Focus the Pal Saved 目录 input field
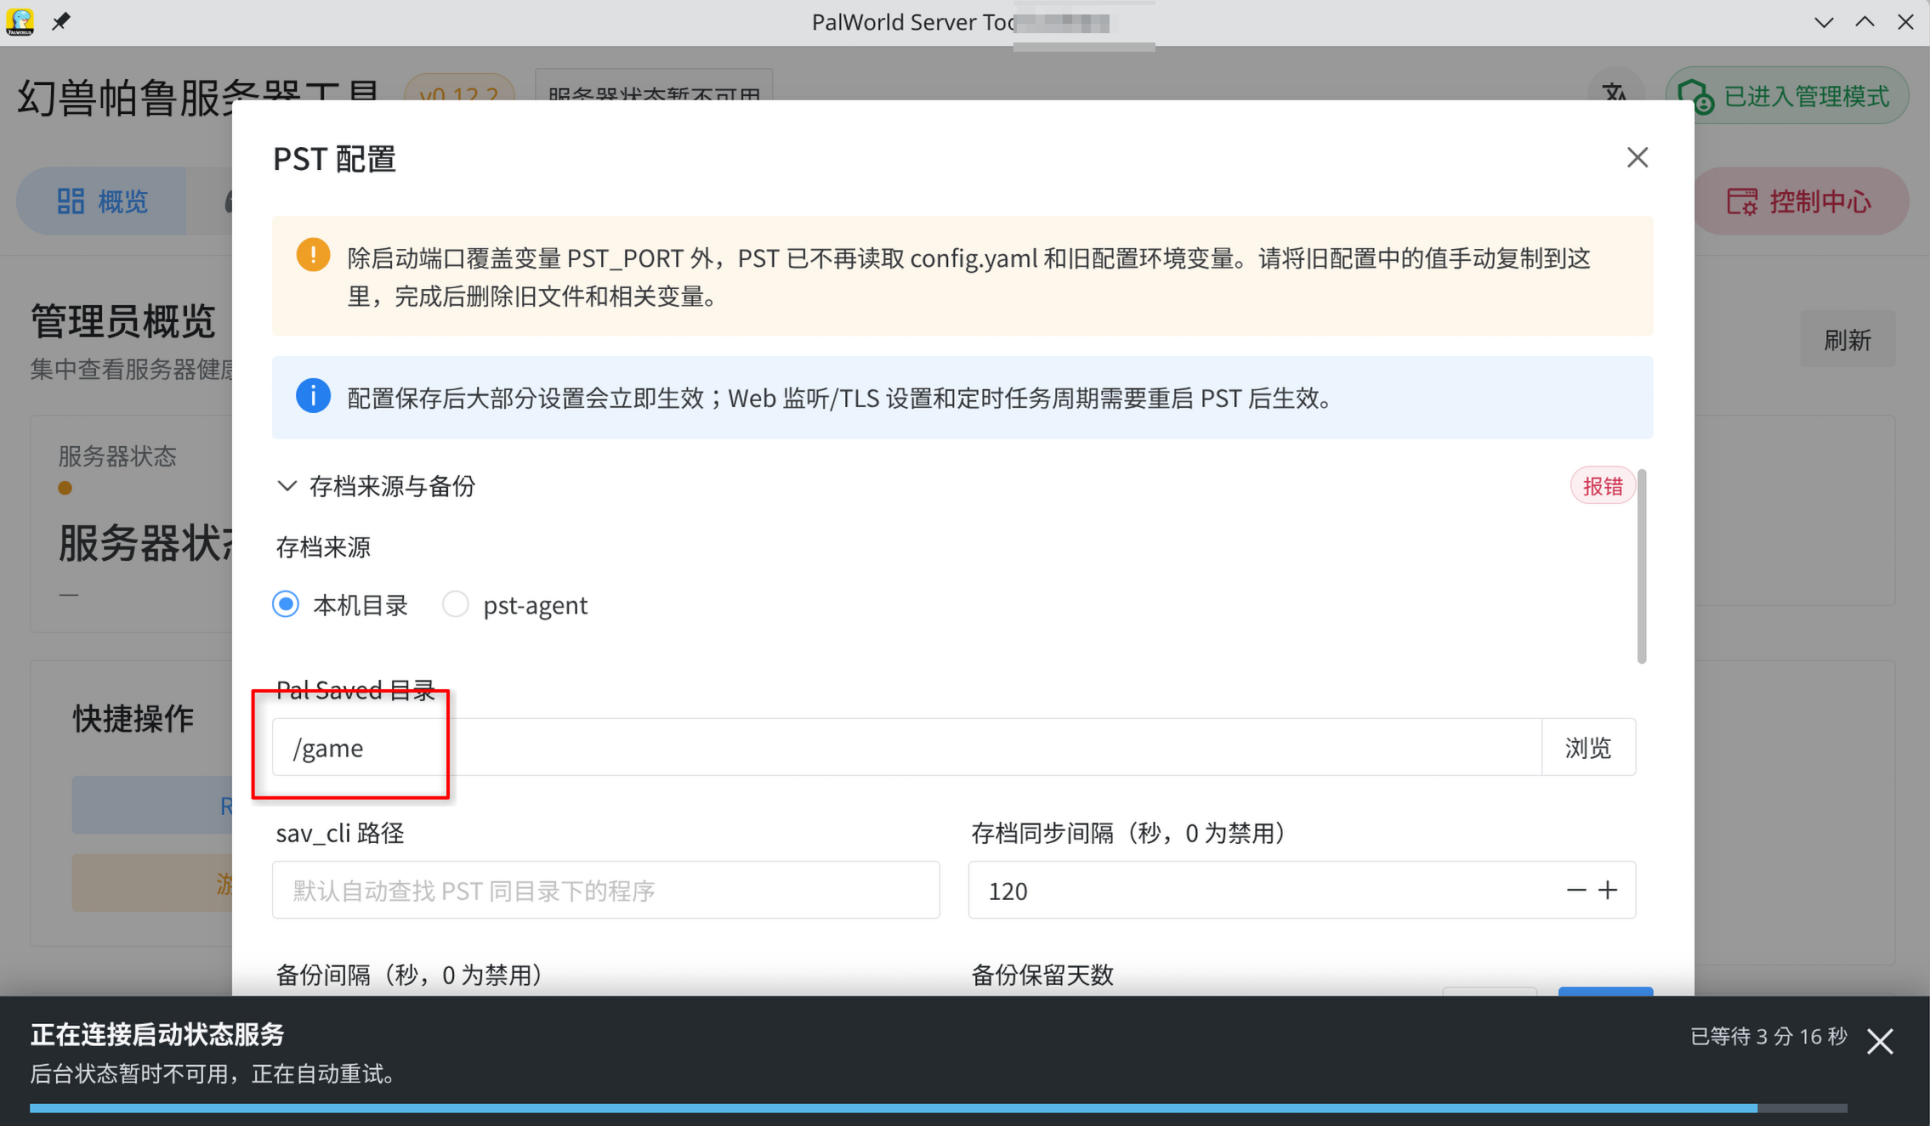This screenshot has height=1126, width=1930. pos(907,748)
